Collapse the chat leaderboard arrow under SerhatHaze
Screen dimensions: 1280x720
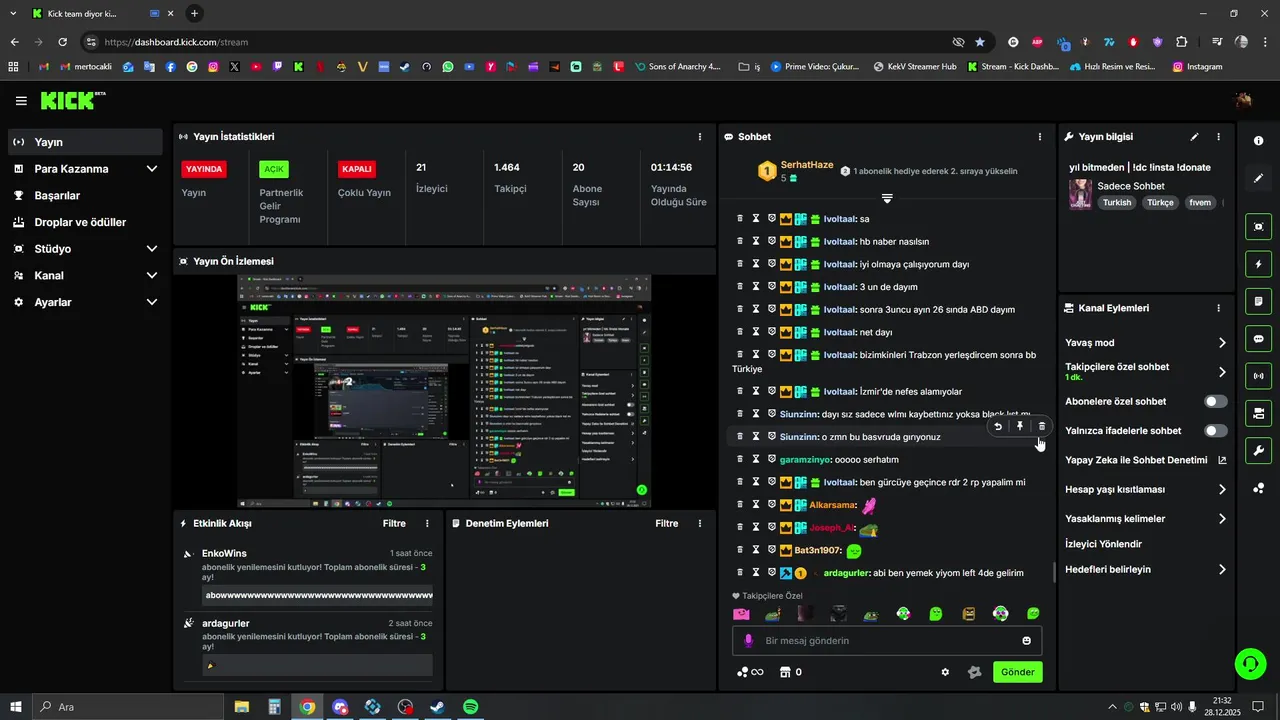pyautogui.click(x=887, y=198)
